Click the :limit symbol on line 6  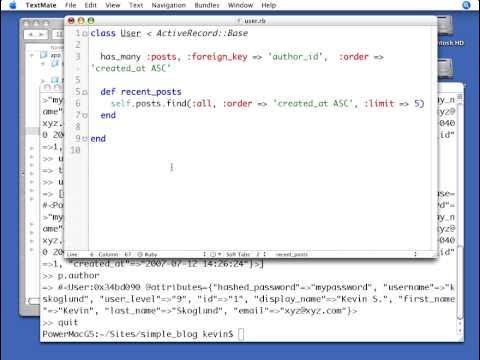(x=379, y=104)
